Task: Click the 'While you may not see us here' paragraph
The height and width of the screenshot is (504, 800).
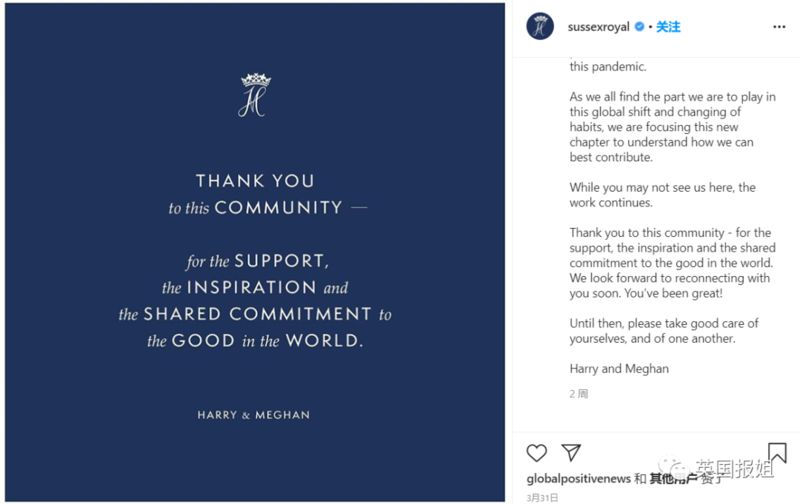Action: click(662, 195)
